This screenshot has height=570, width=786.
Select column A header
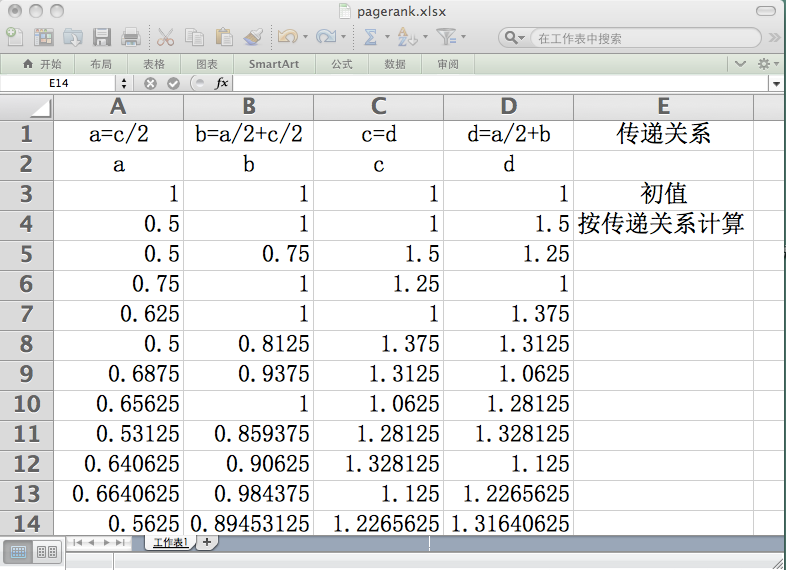point(118,107)
